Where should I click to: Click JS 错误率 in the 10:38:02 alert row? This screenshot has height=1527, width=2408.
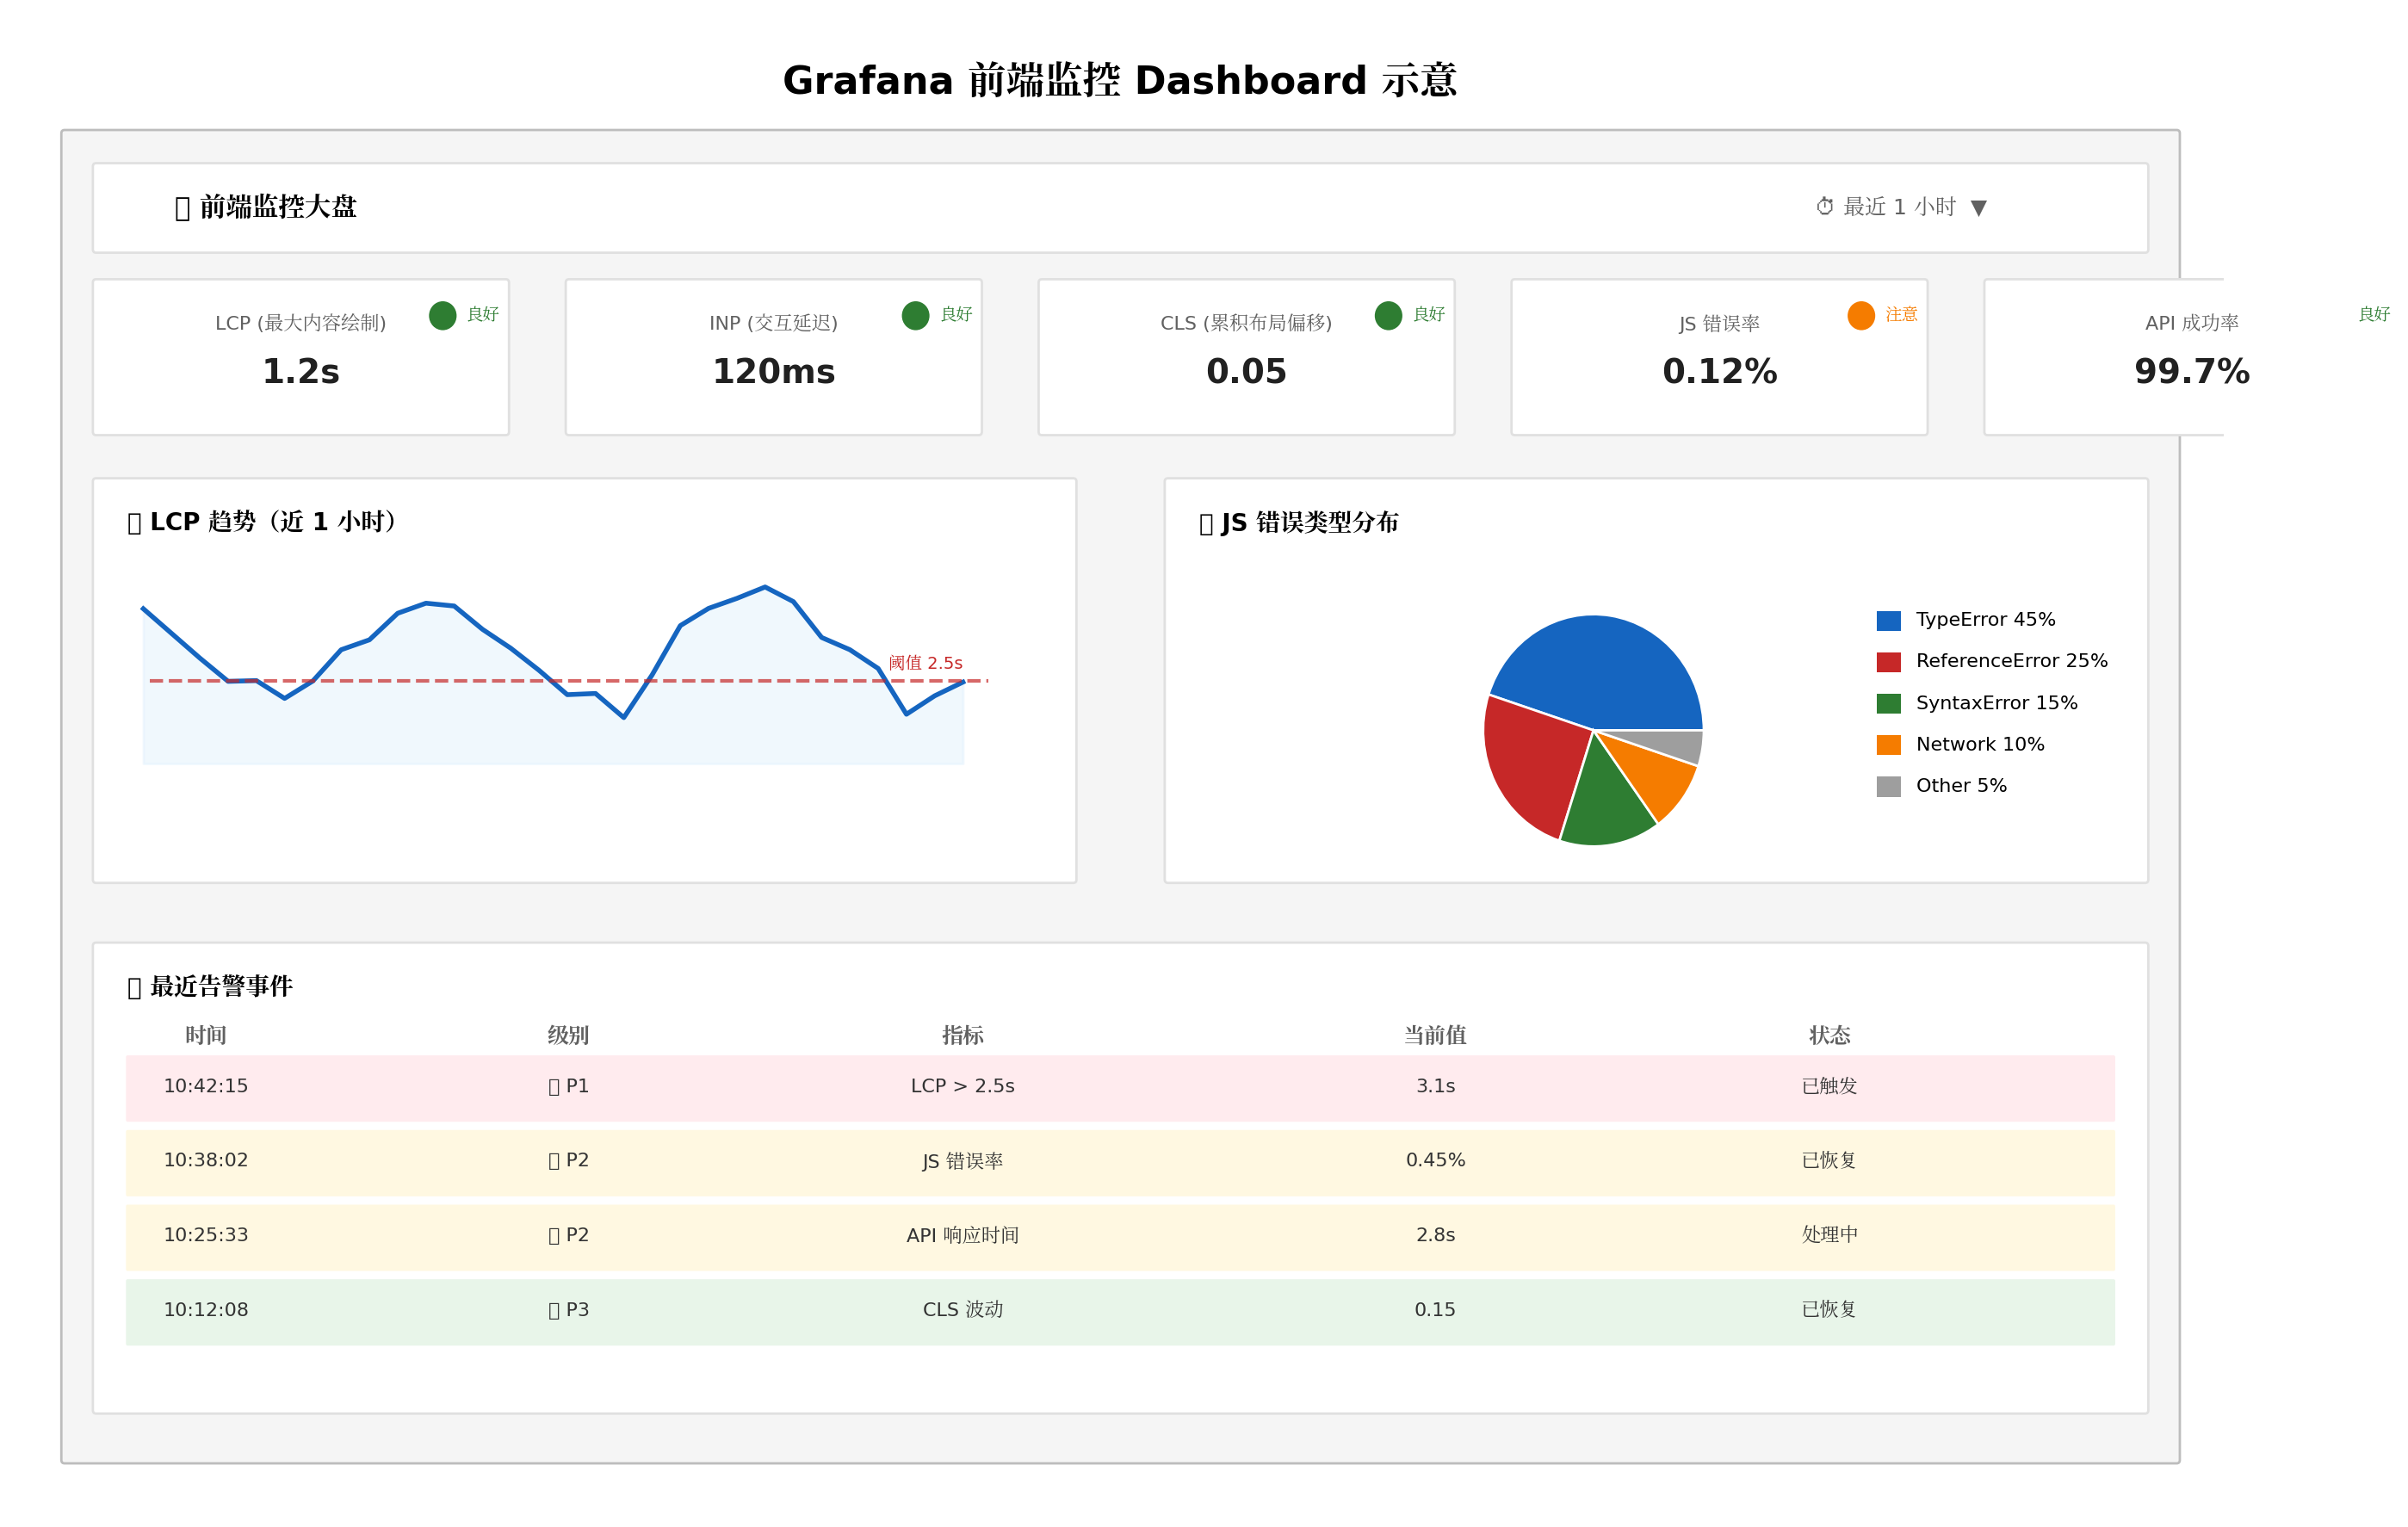point(963,1161)
